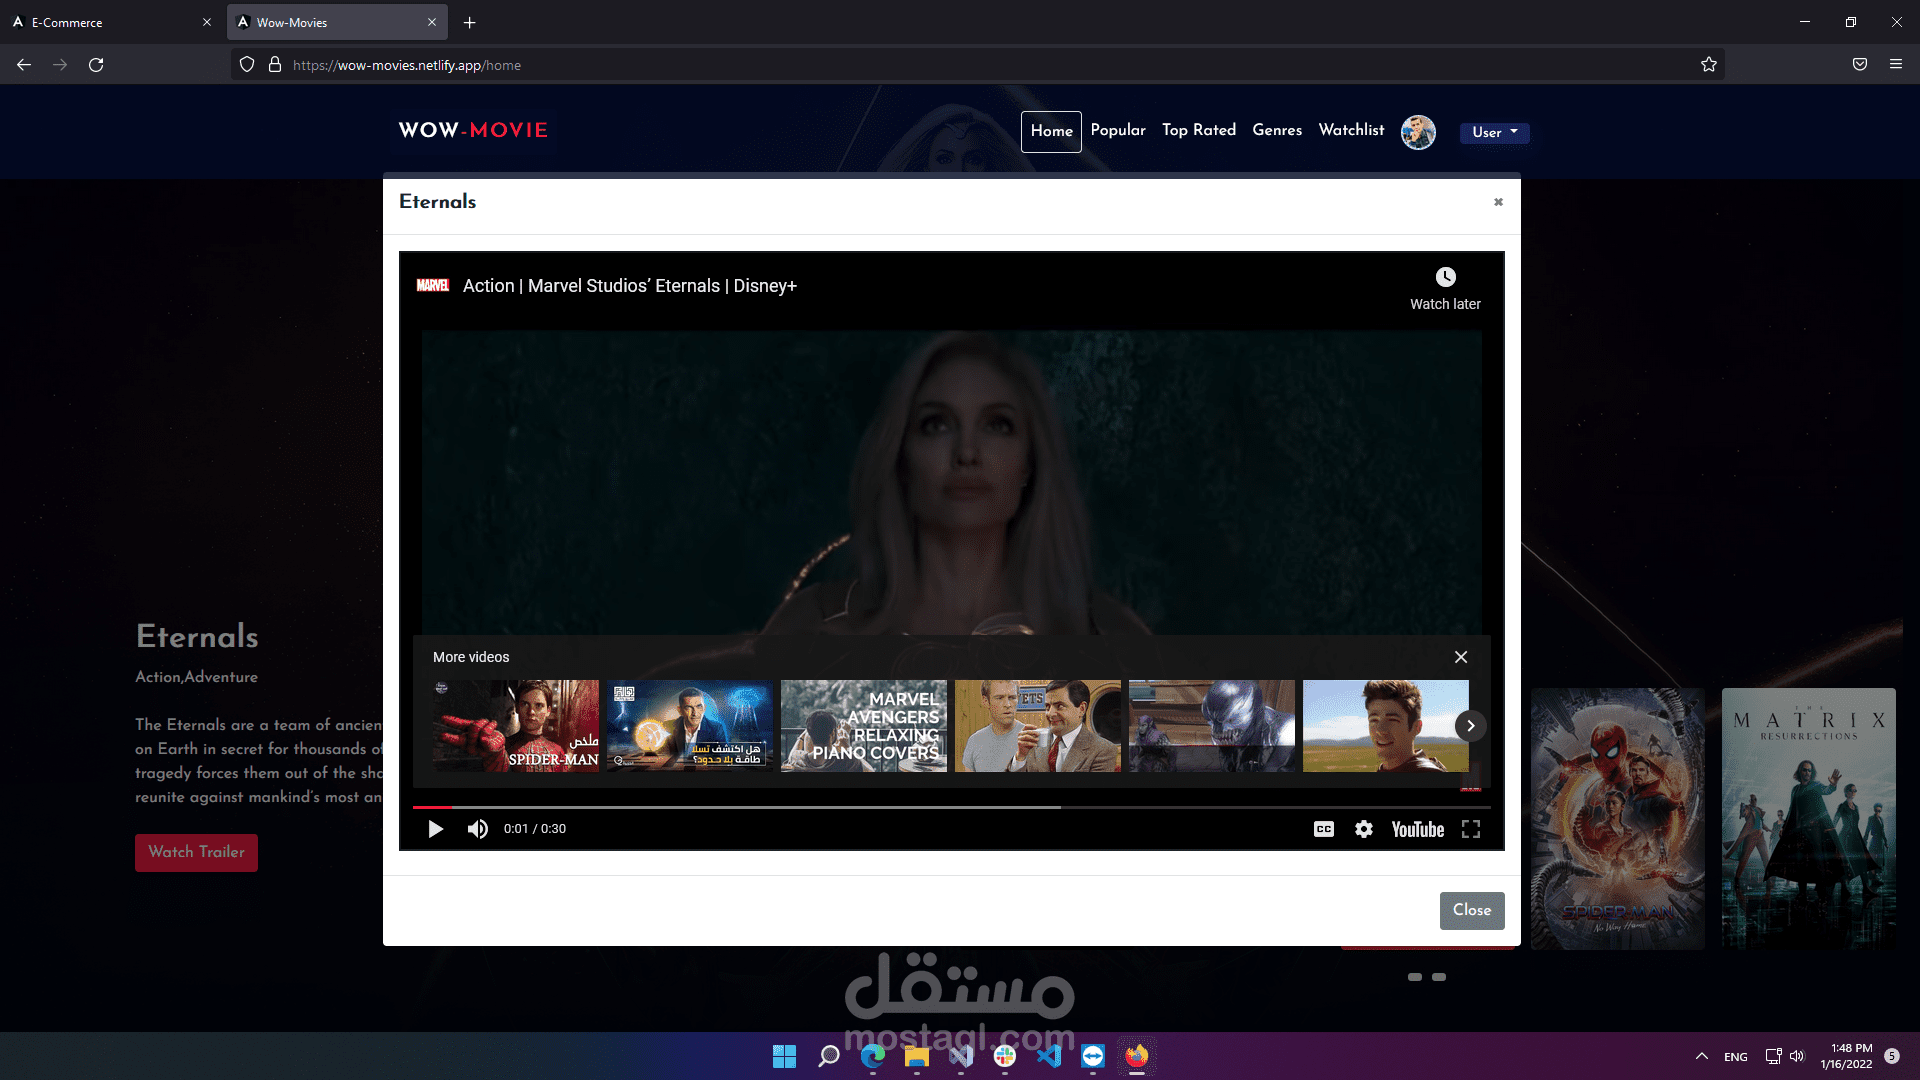Screen dimensions: 1920x1080
Task: Click the user profile avatar
Action: (x=1418, y=132)
